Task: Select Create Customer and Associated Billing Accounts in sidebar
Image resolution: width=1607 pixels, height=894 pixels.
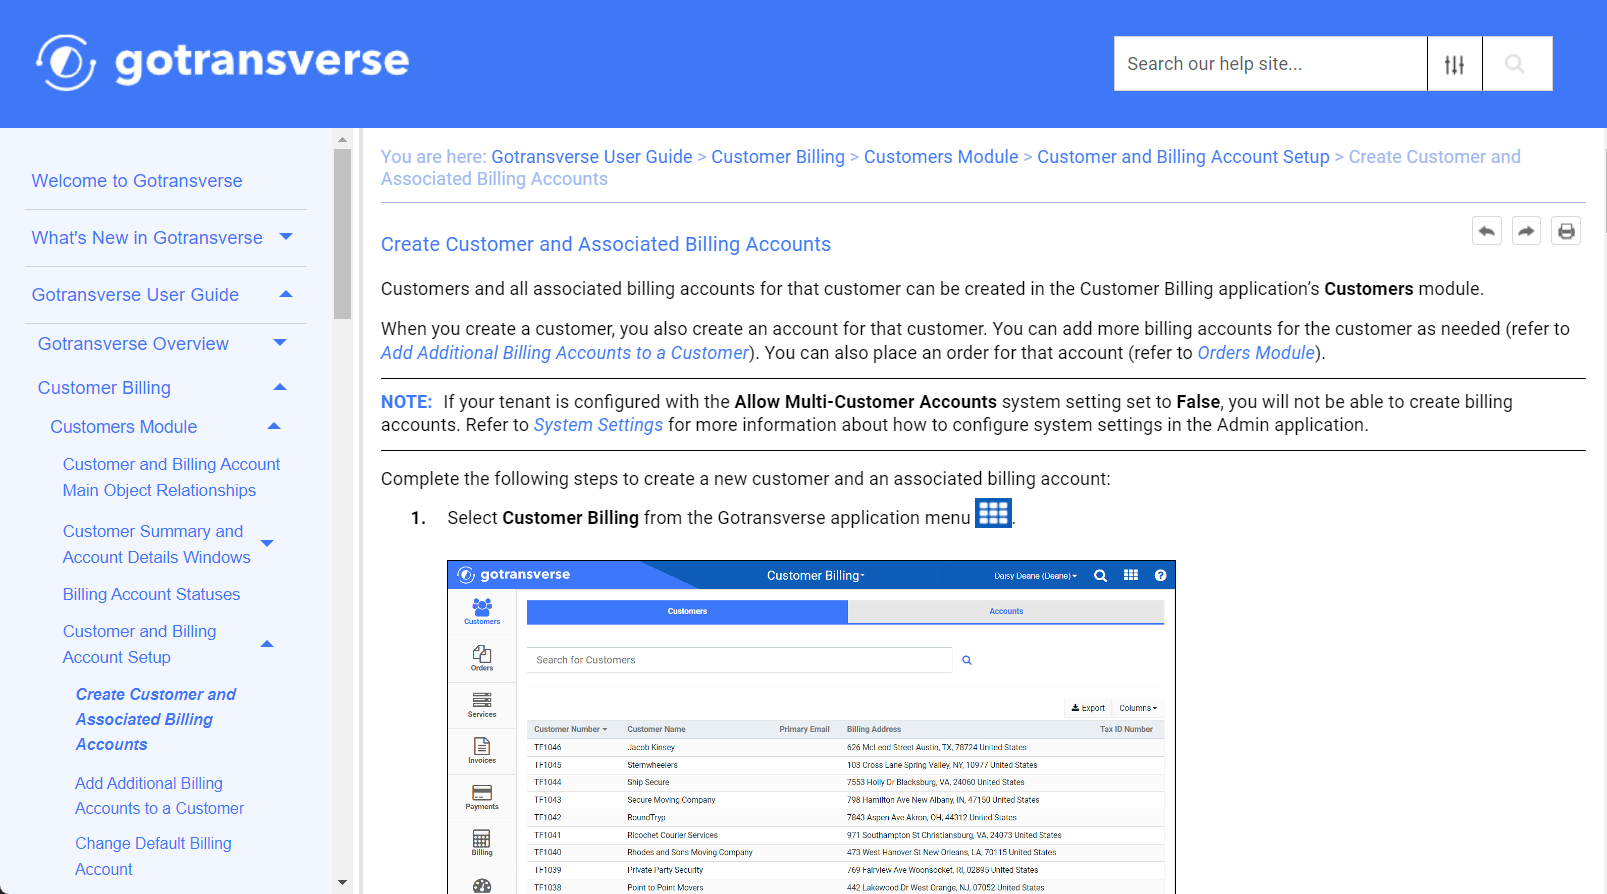Action: coord(156,719)
